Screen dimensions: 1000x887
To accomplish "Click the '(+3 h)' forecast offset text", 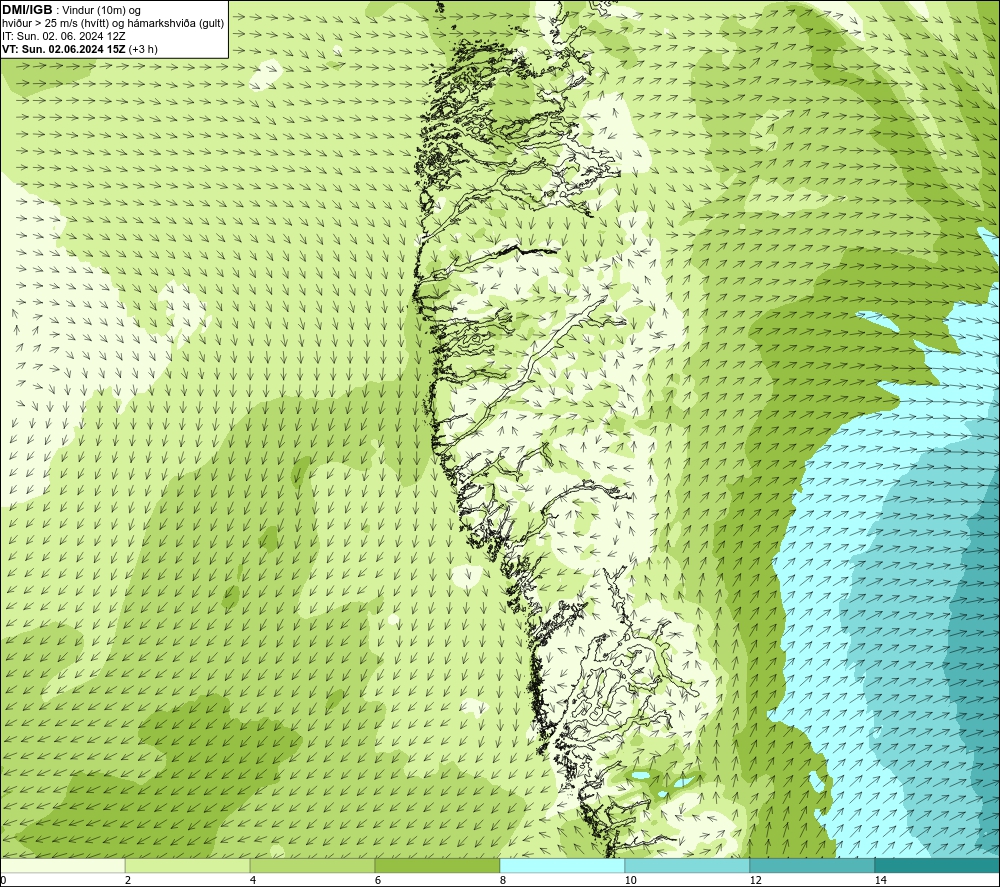I will (x=143, y=49).
